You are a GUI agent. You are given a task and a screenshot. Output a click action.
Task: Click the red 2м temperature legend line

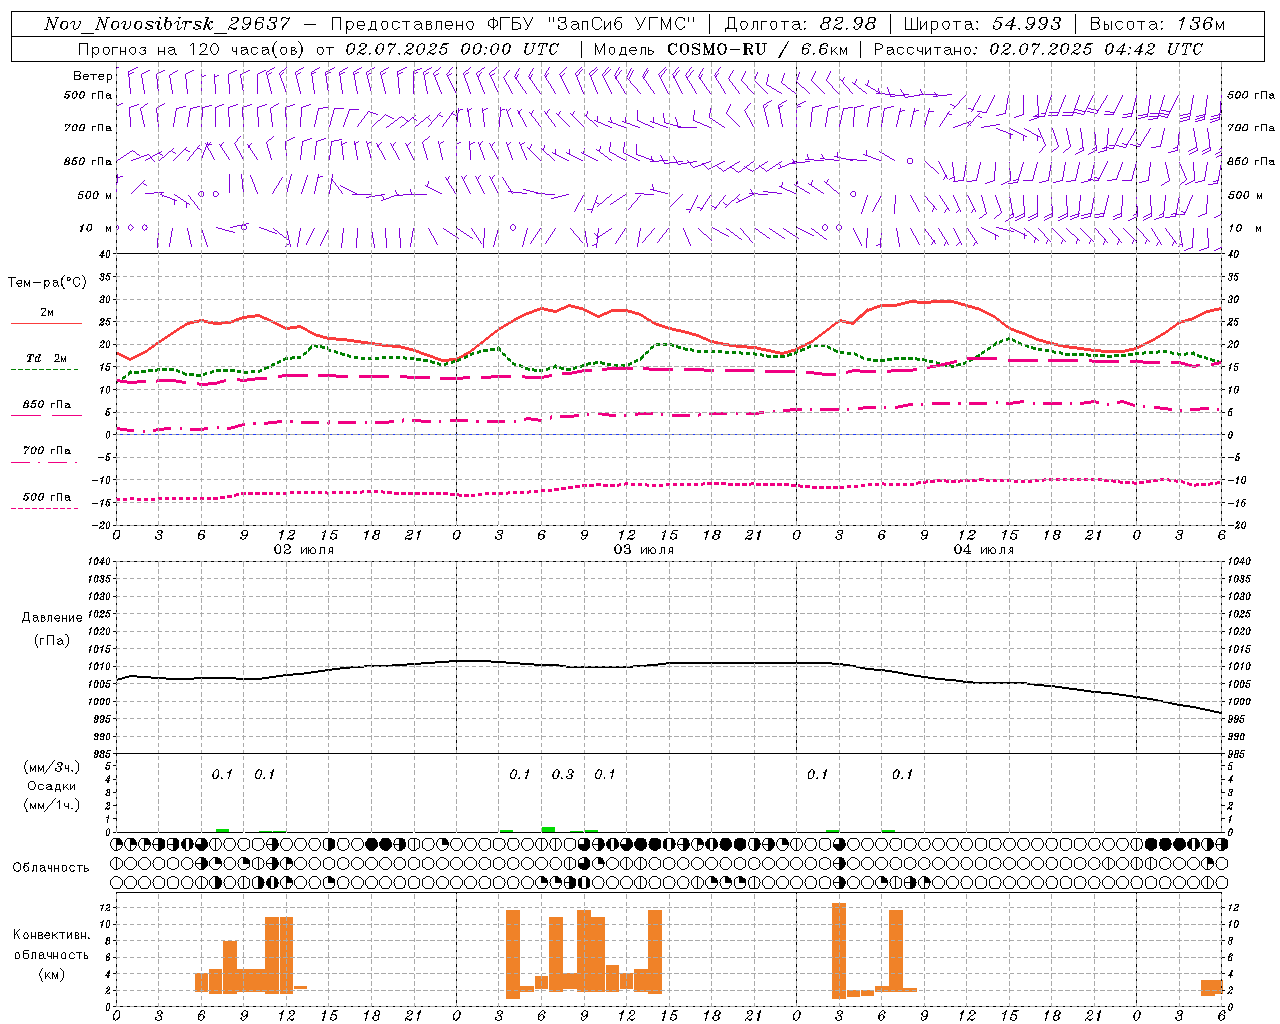point(46,324)
